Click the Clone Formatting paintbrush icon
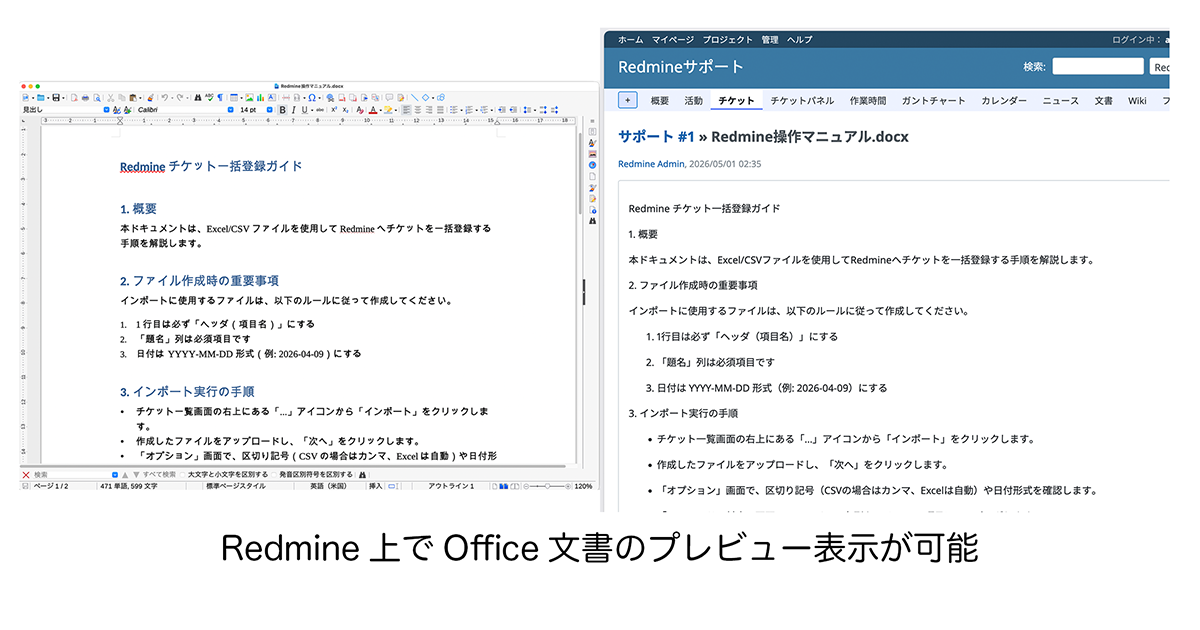1200x630 pixels. tap(150, 98)
